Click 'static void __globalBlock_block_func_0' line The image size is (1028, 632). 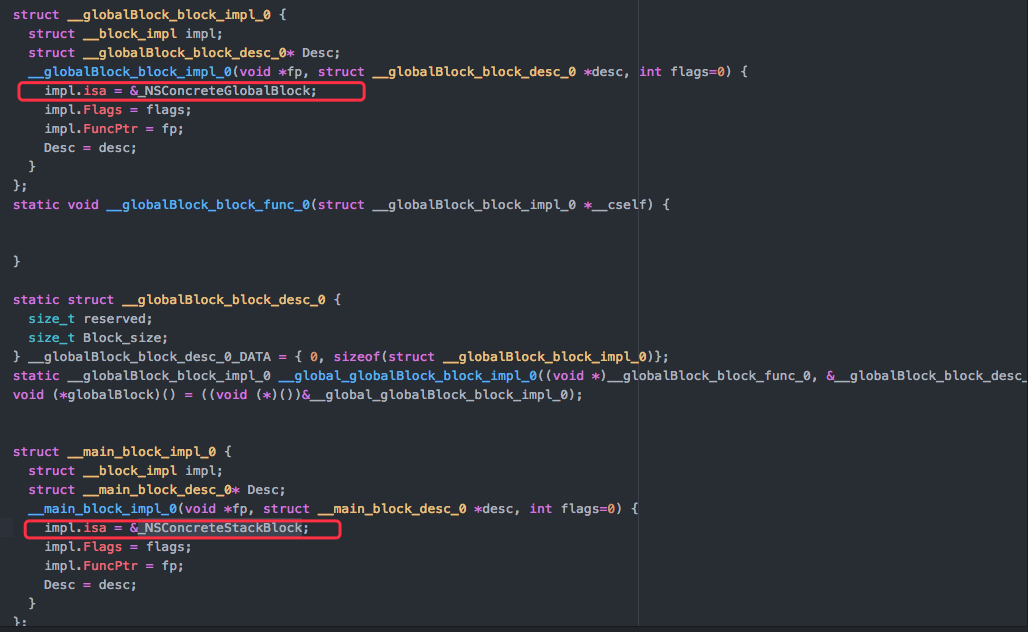pos(341,205)
